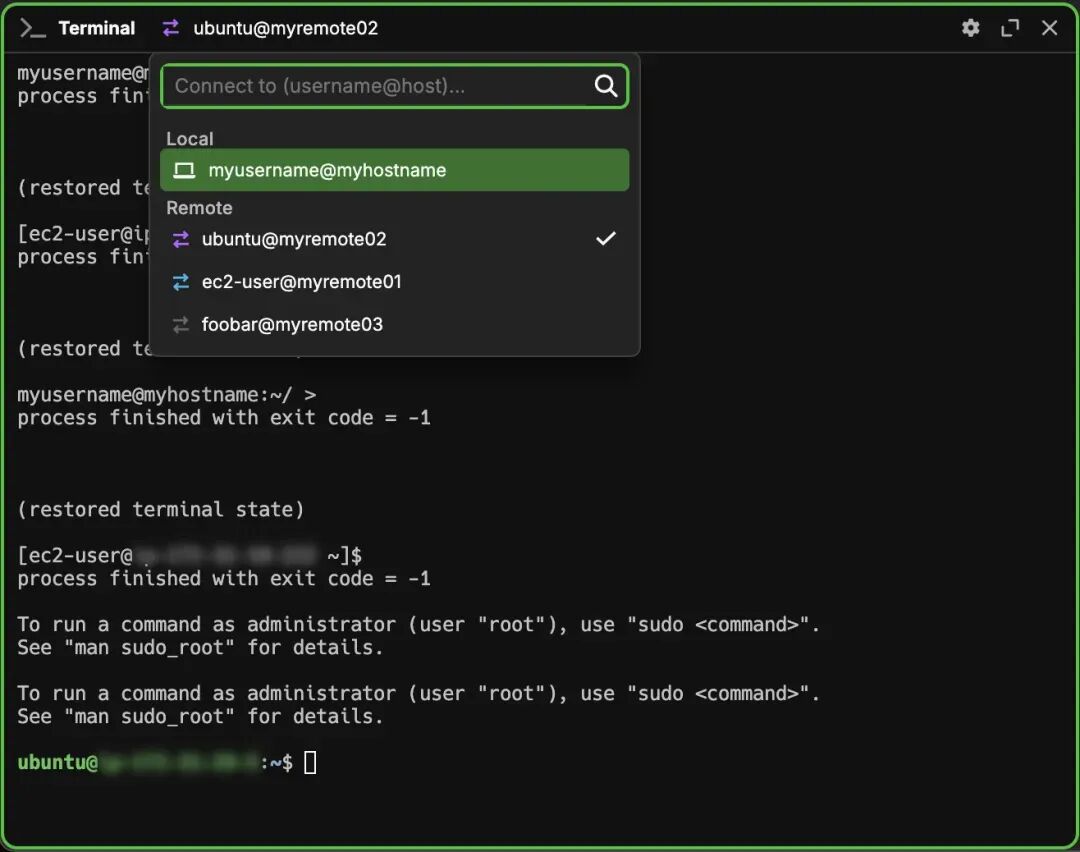
Task: Connect to foobar@myremote03
Action: click(394, 324)
